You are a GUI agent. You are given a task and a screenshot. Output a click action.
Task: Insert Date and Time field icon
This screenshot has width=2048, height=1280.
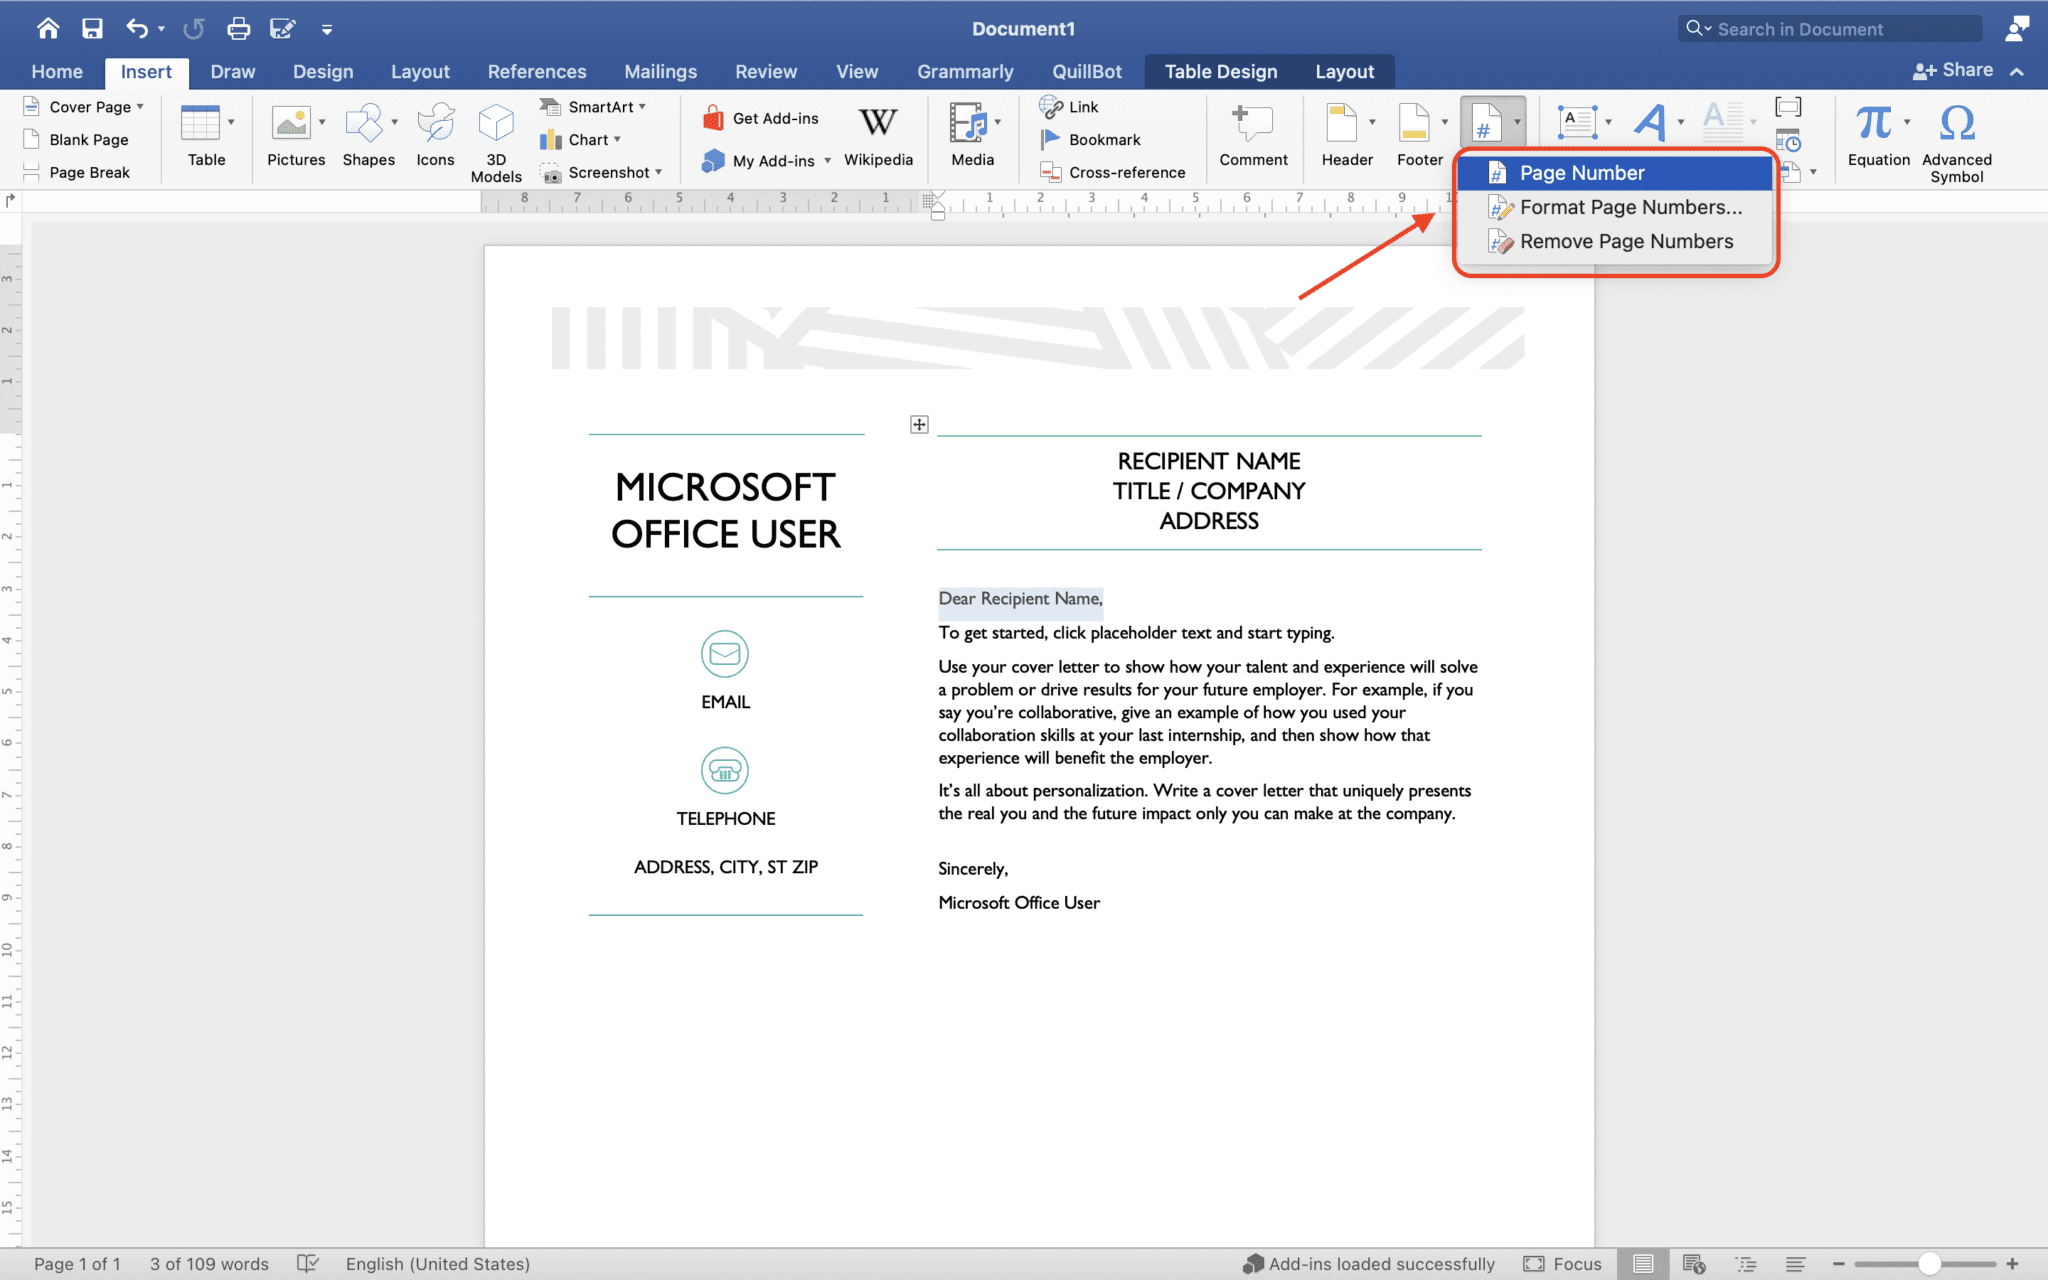pyautogui.click(x=1788, y=140)
